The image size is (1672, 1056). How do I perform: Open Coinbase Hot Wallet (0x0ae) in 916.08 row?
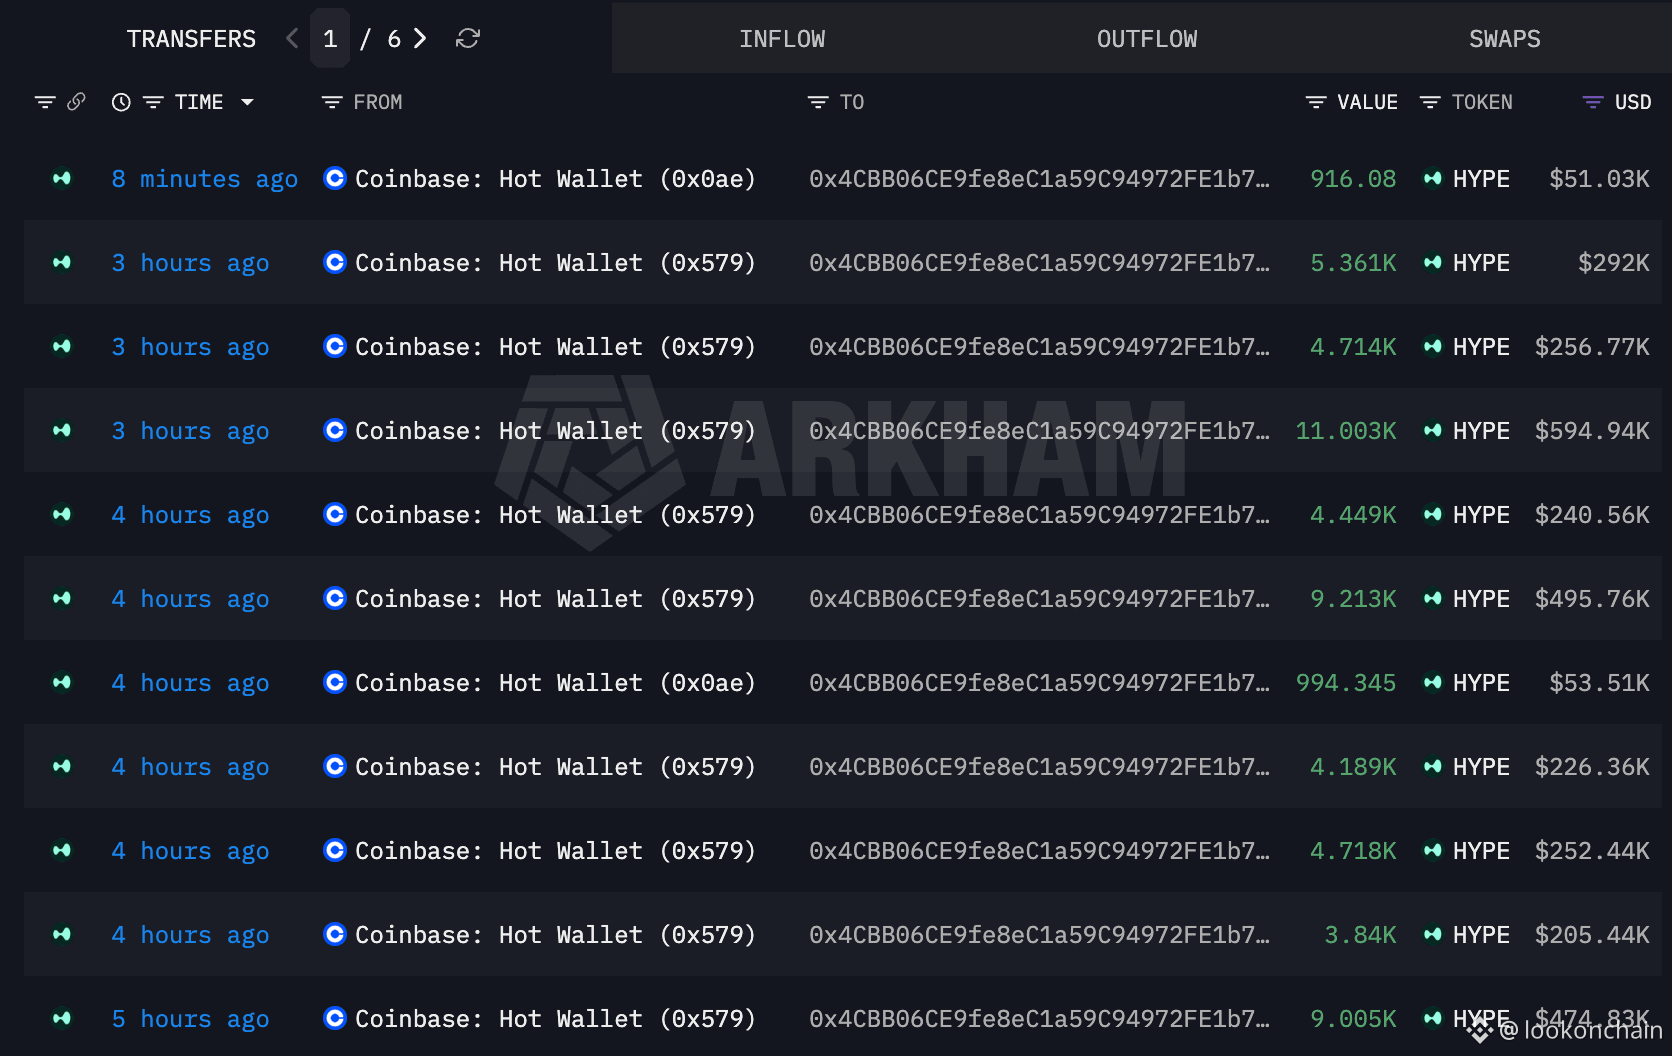click(x=555, y=179)
